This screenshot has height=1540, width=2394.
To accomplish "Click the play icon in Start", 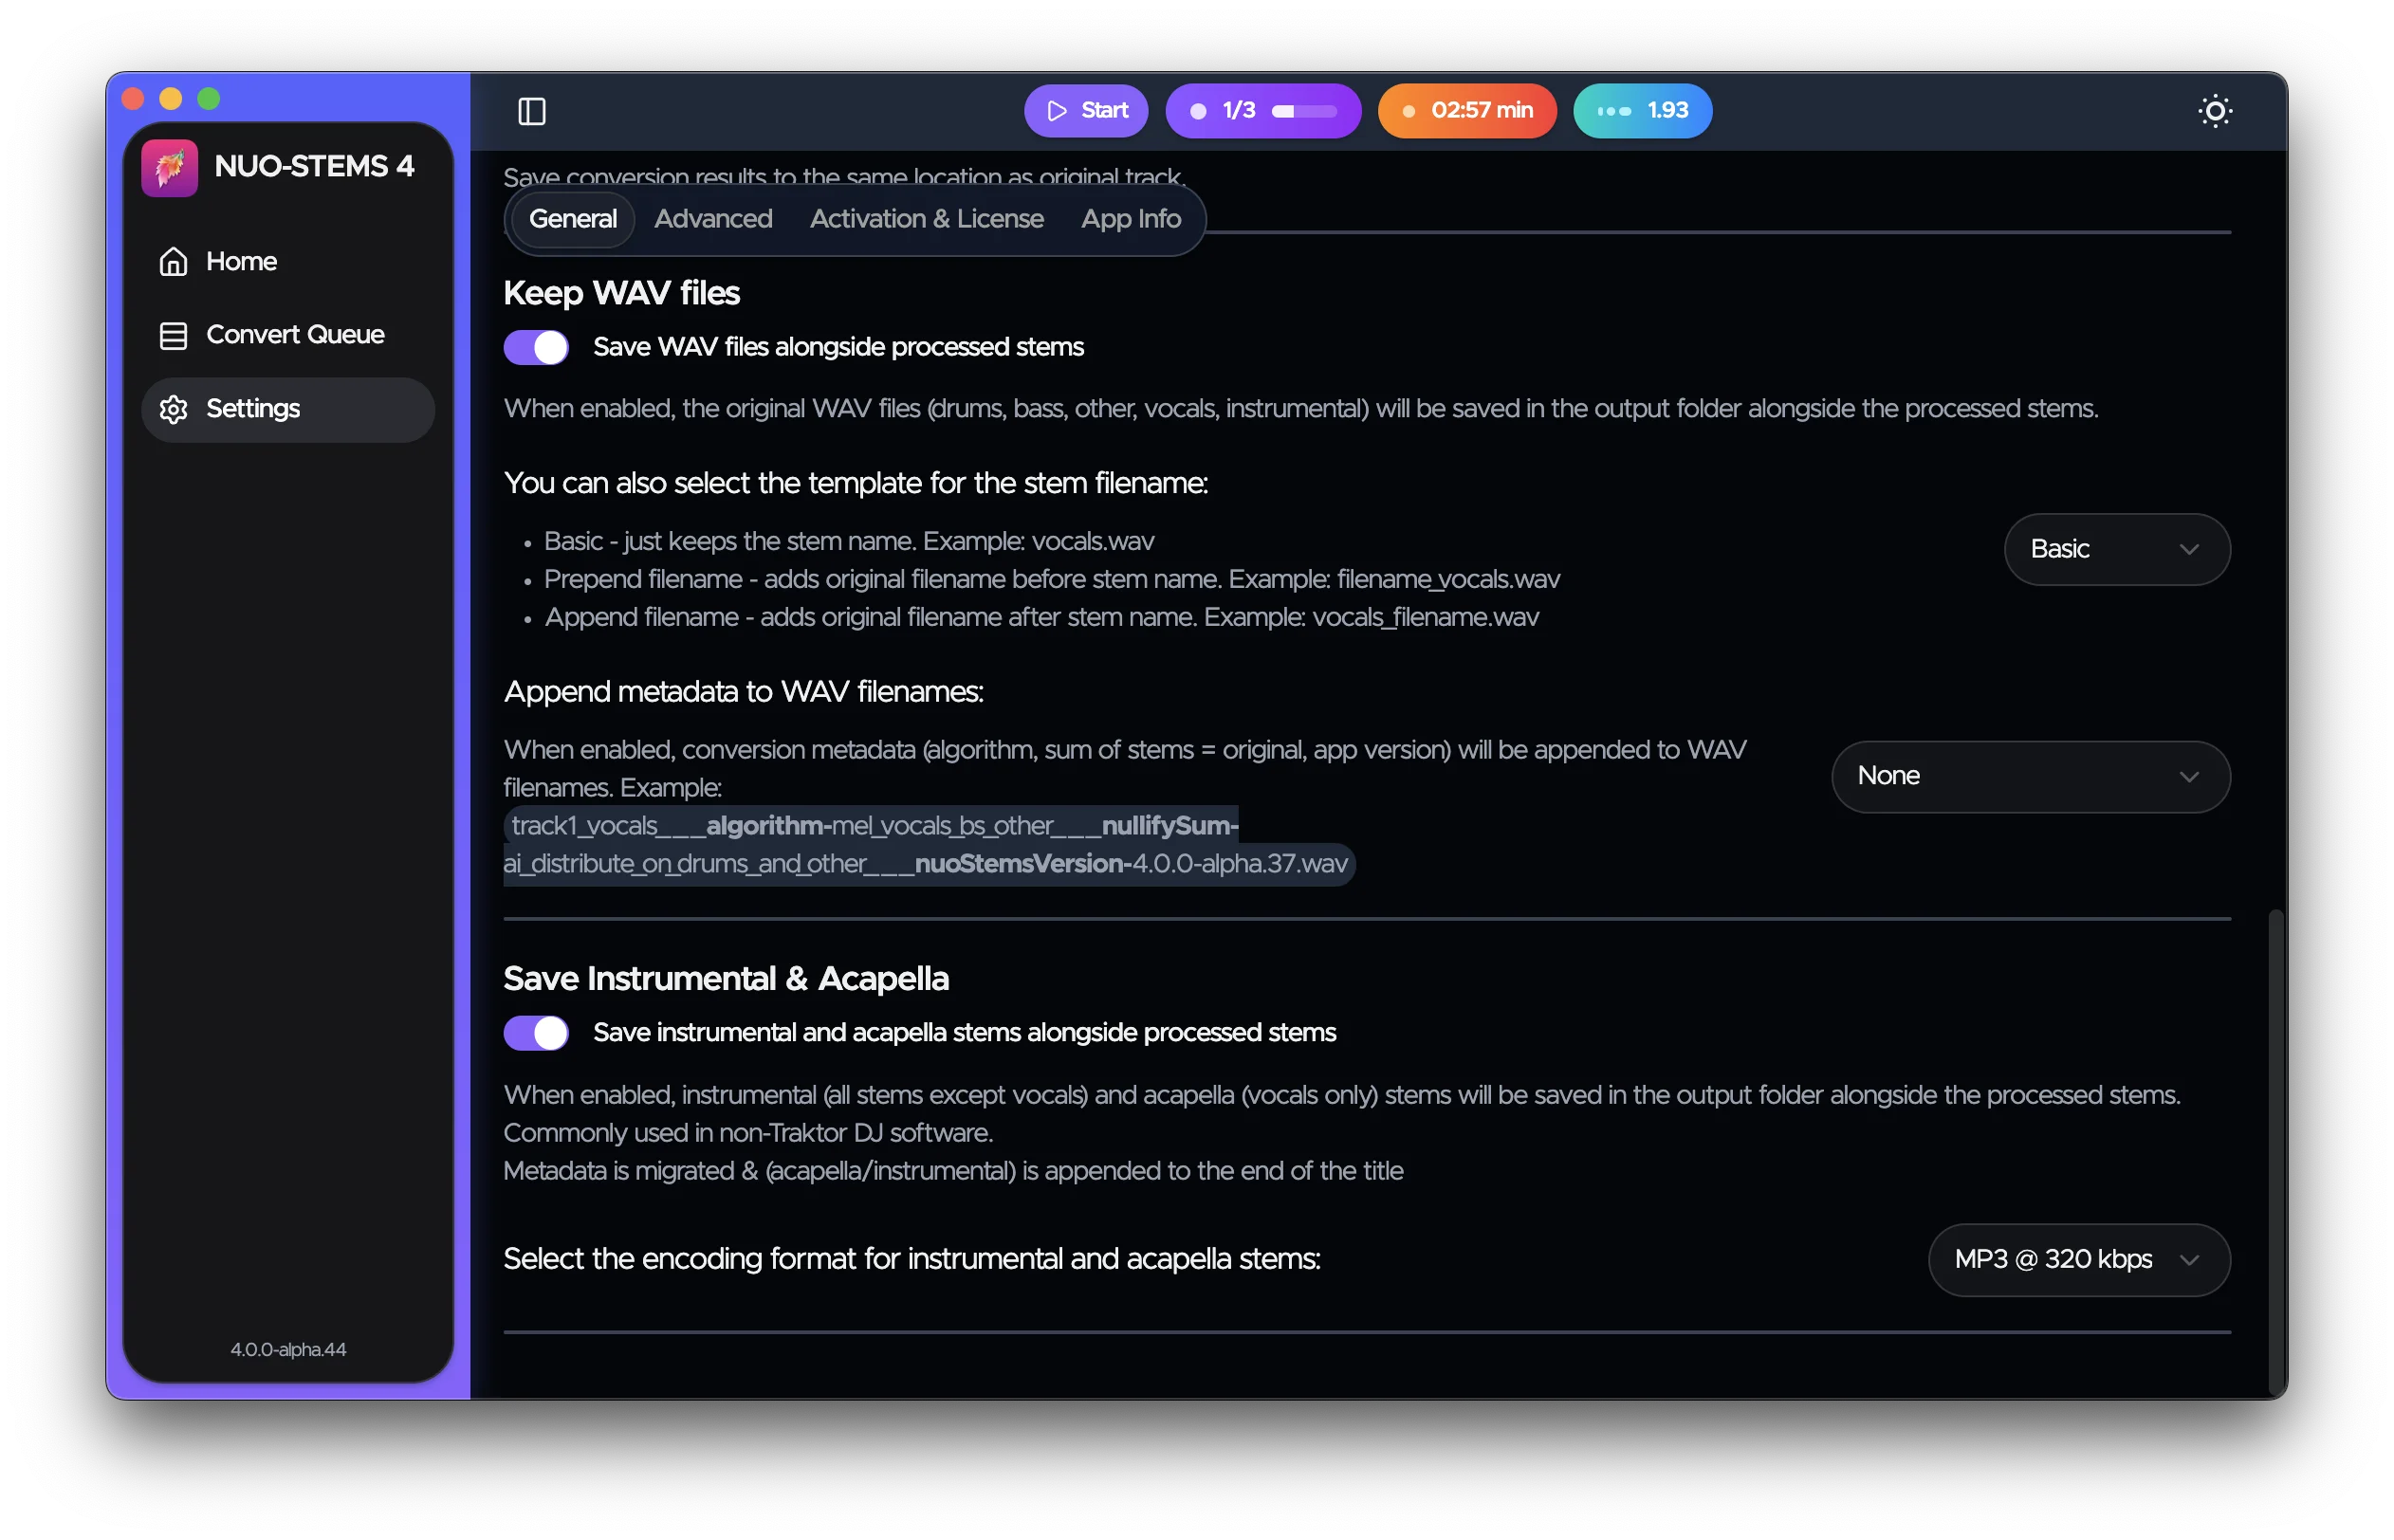I will tap(1056, 111).
